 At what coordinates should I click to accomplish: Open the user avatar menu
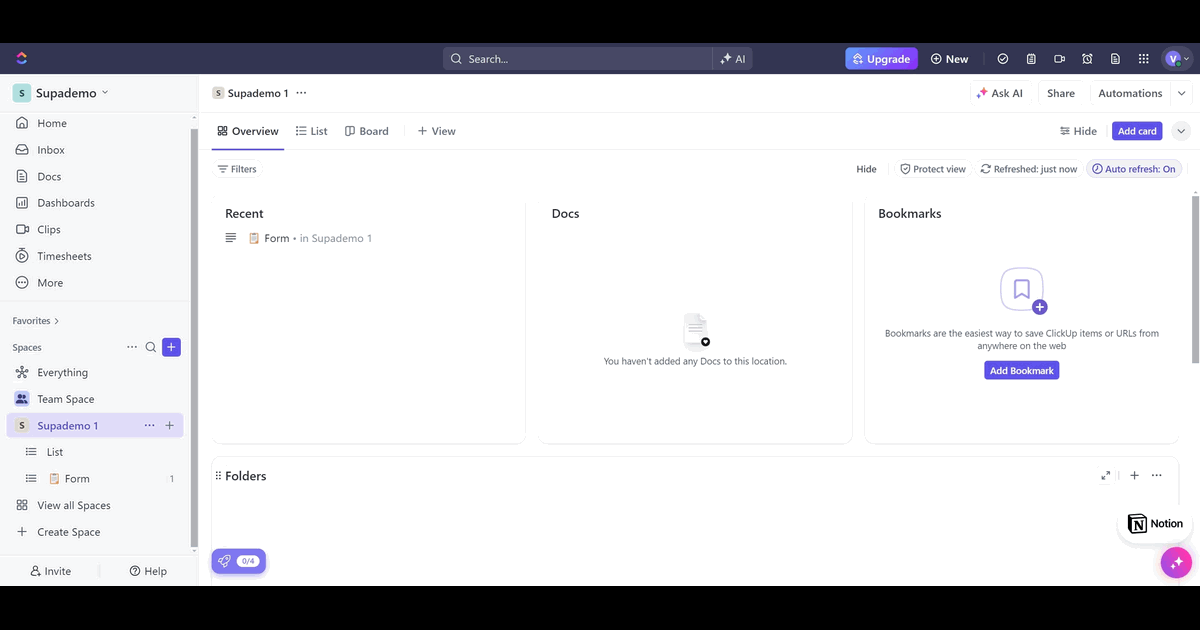[x=1177, y=59]
